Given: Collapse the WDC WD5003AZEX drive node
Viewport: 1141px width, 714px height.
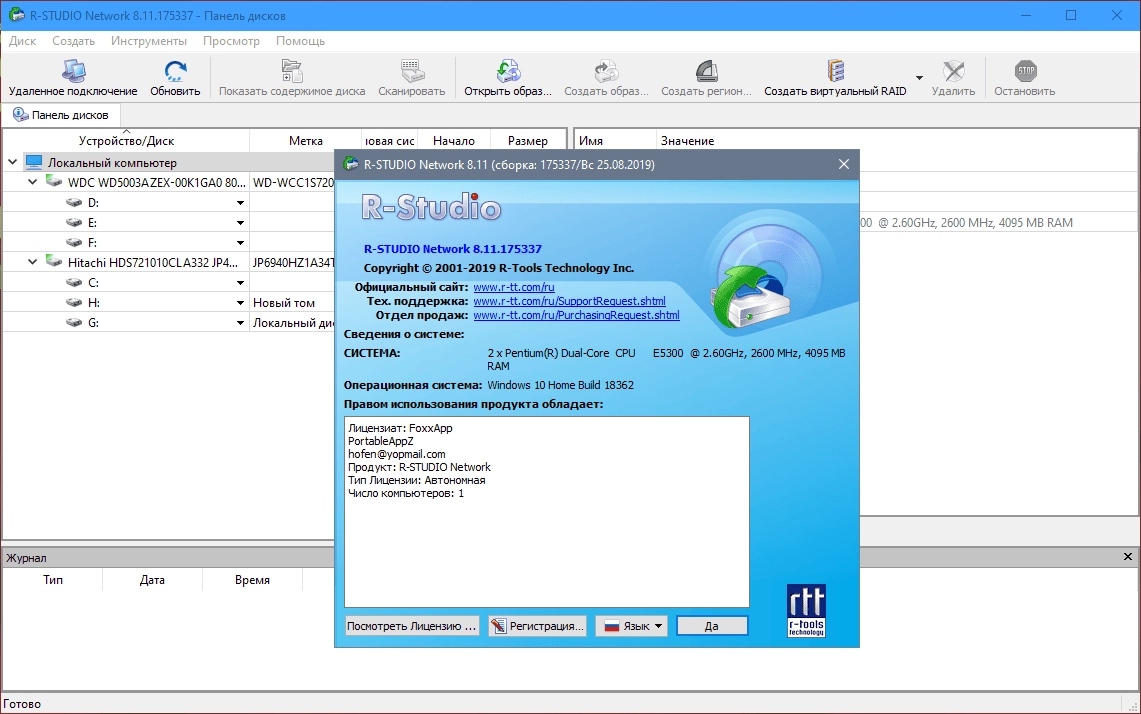Looking at the screenshot, I should [33, 182].
